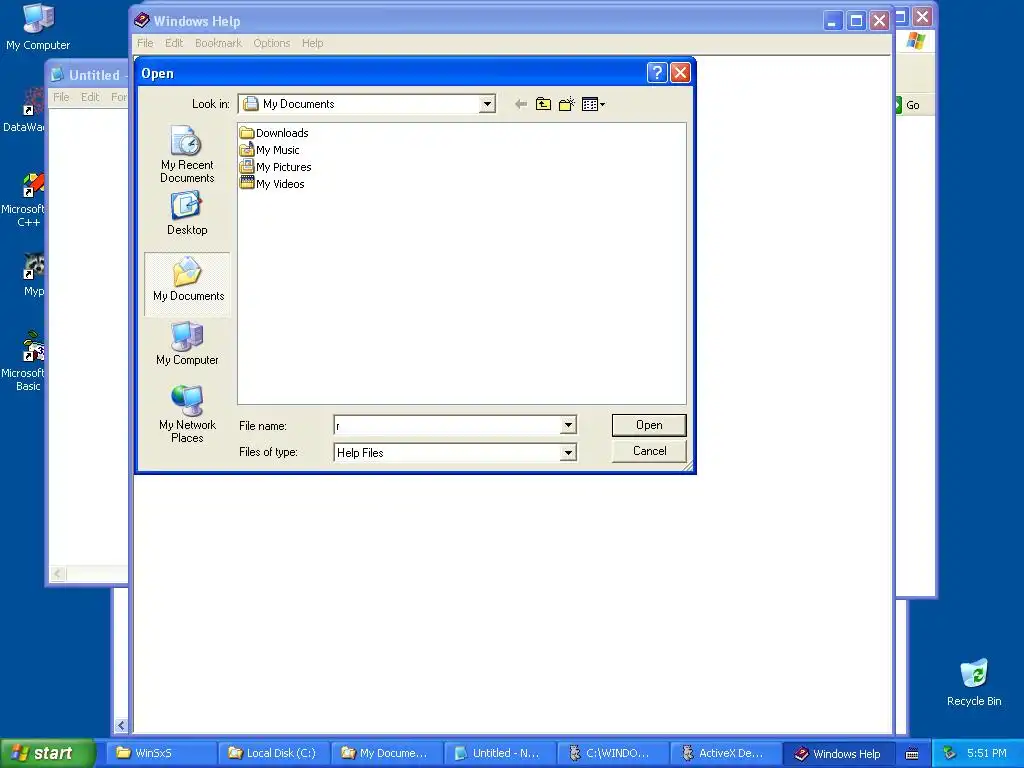Minimize the Windows Help window

832,21
